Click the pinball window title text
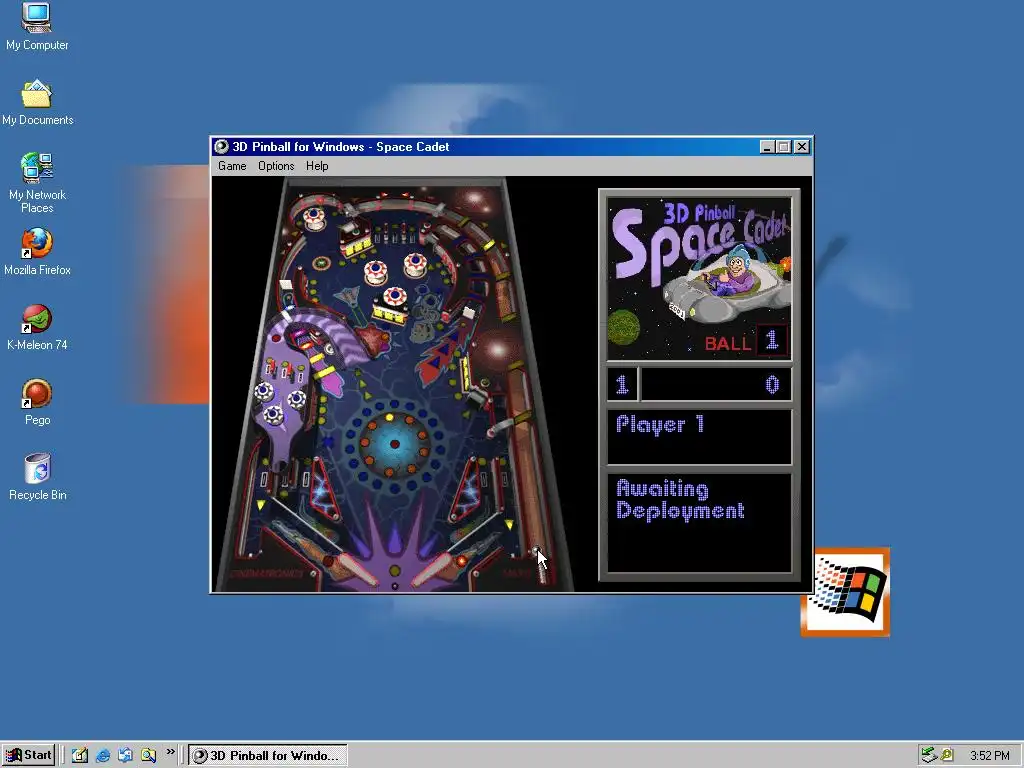This screenshot has height=768, width=1024. [x=340, y=146]
